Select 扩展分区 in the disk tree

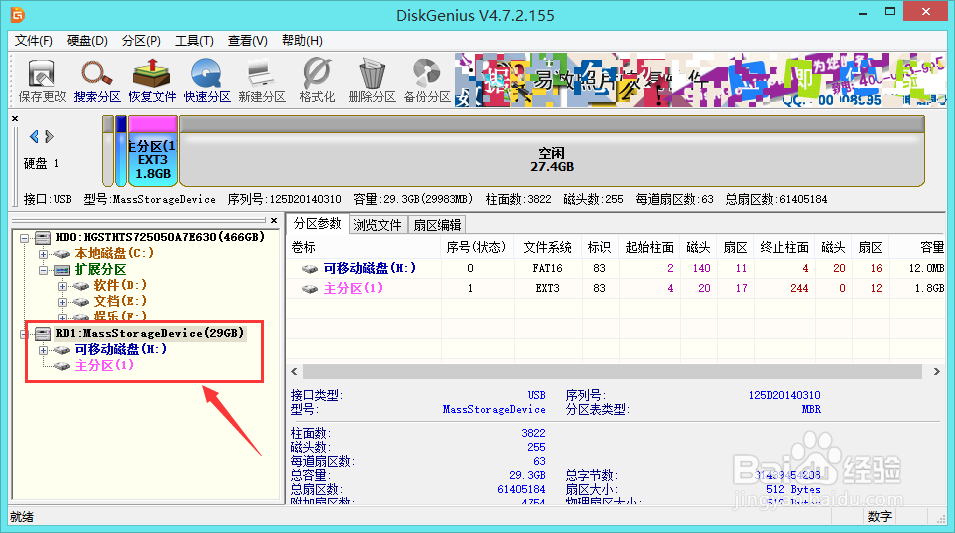(100, 269)
